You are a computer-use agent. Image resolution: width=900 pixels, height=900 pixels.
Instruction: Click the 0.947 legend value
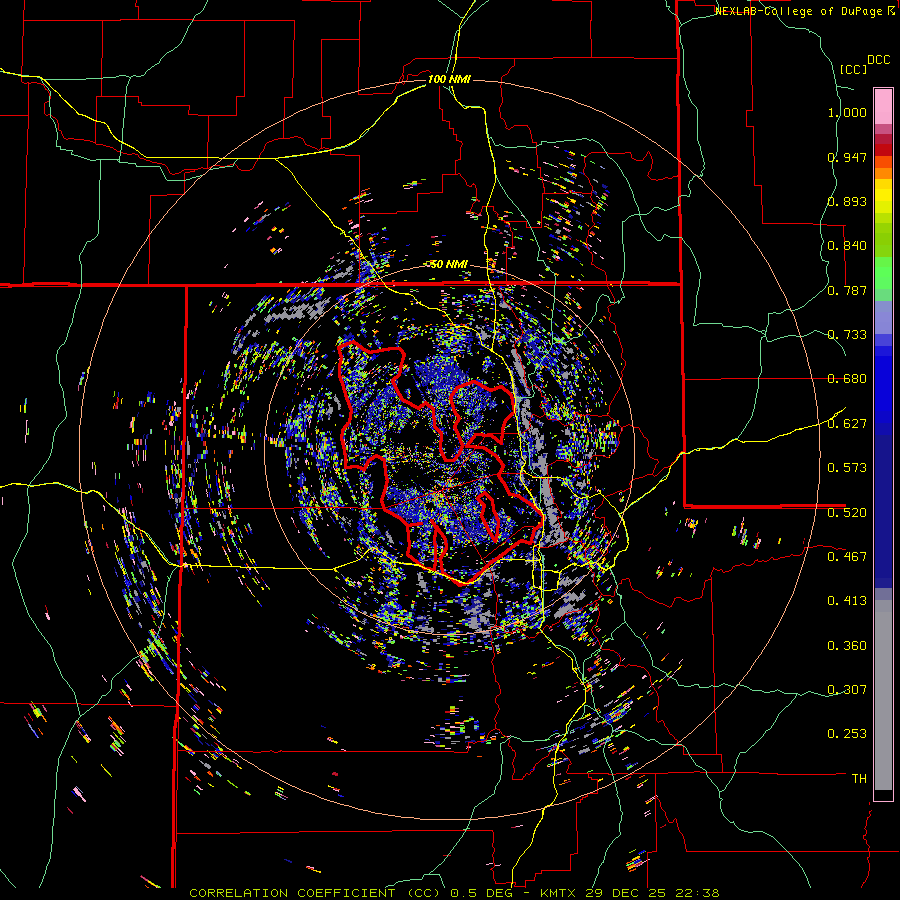[x=847, y=157]
